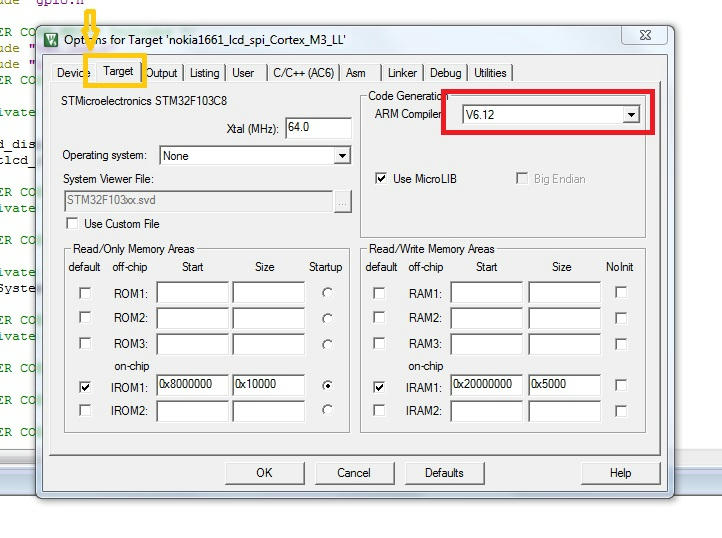Screen dimensions: 722x538
Task: Toggle the Use MicroLIB checkbox
Action: click(381, 179)
